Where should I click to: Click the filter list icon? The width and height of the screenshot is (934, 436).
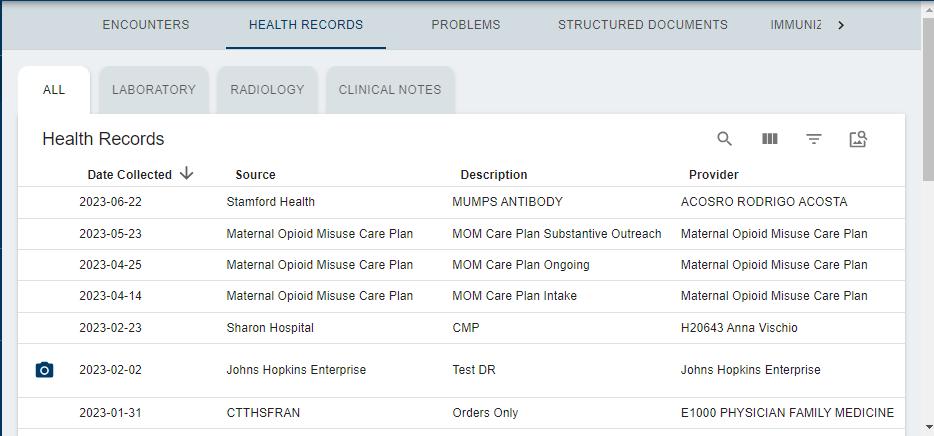814,139
